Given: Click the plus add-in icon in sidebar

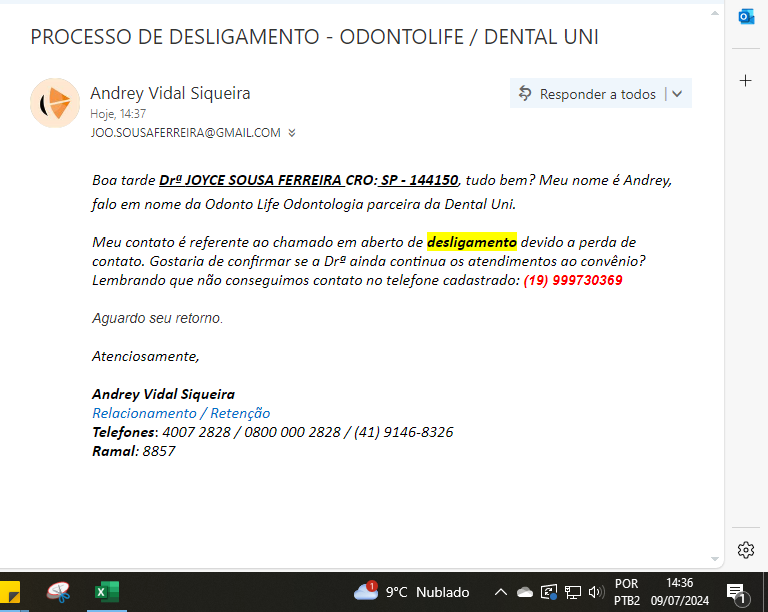Looking at the screenshot, I should click(745, 80).
